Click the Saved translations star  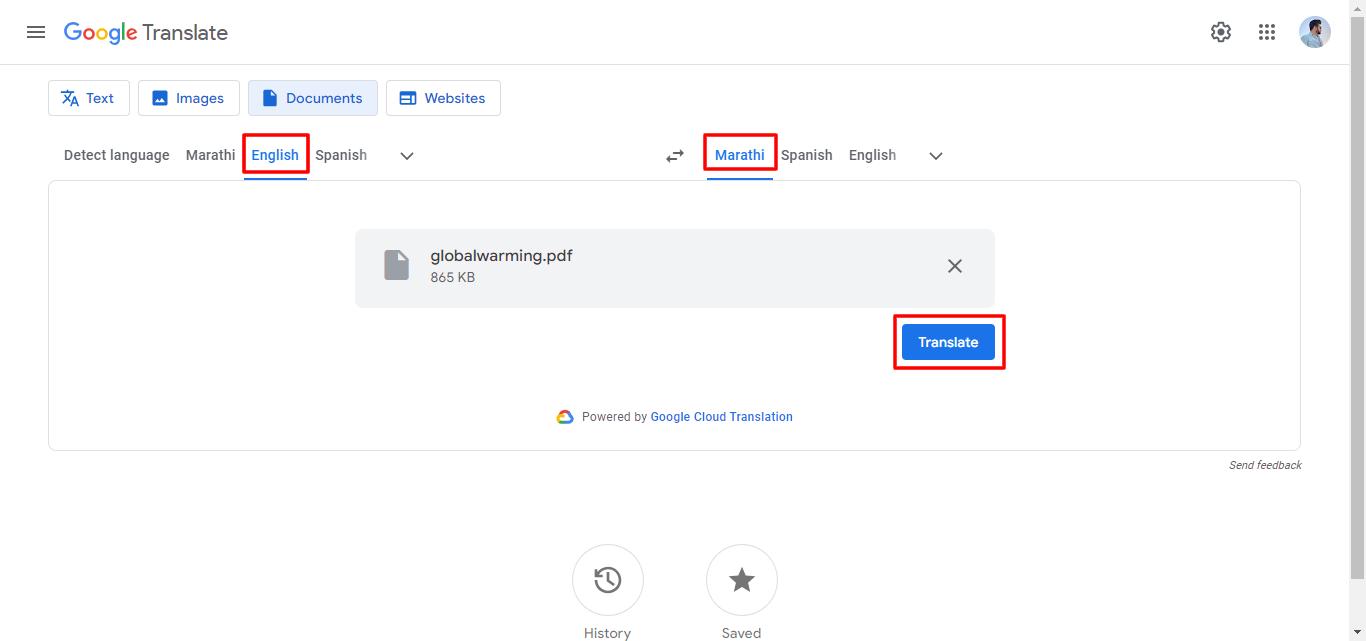741,580
